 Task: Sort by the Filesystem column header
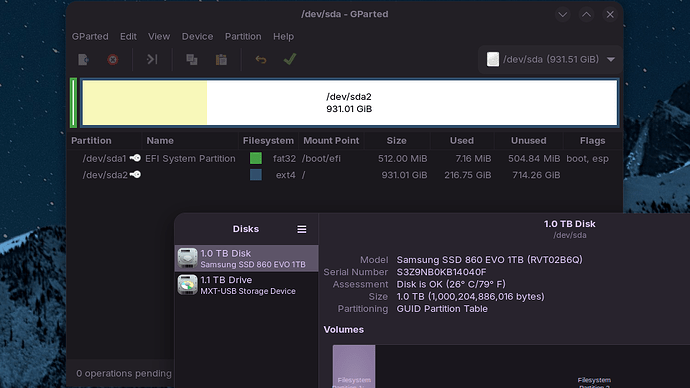point(268,141)
